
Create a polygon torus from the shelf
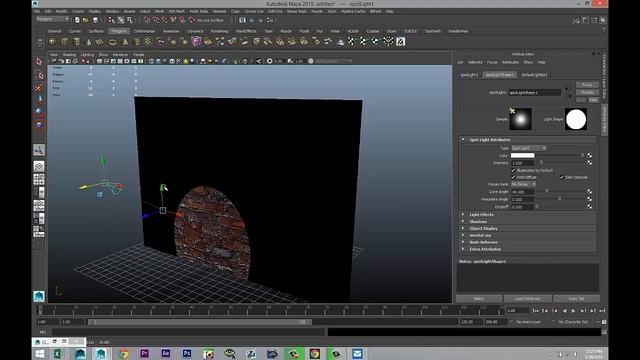point(112,42)
